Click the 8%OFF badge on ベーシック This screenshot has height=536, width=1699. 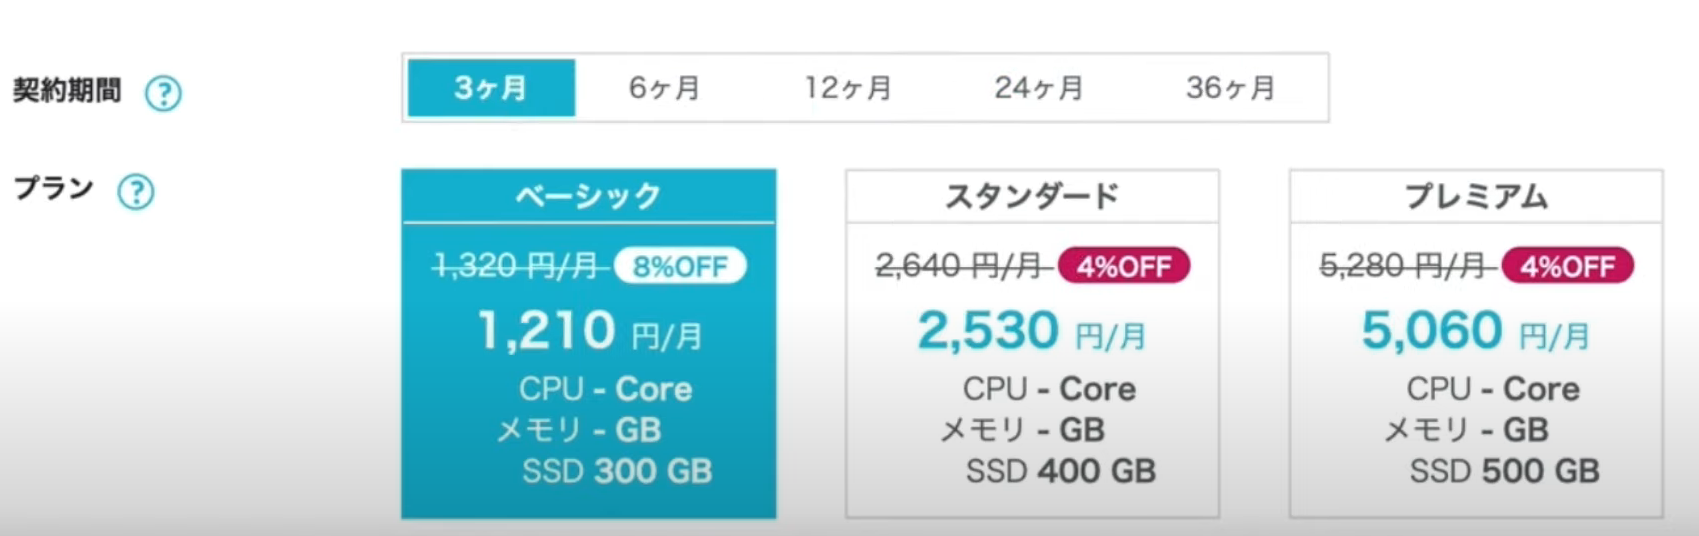pyautogui.click(x=680, y=266)
